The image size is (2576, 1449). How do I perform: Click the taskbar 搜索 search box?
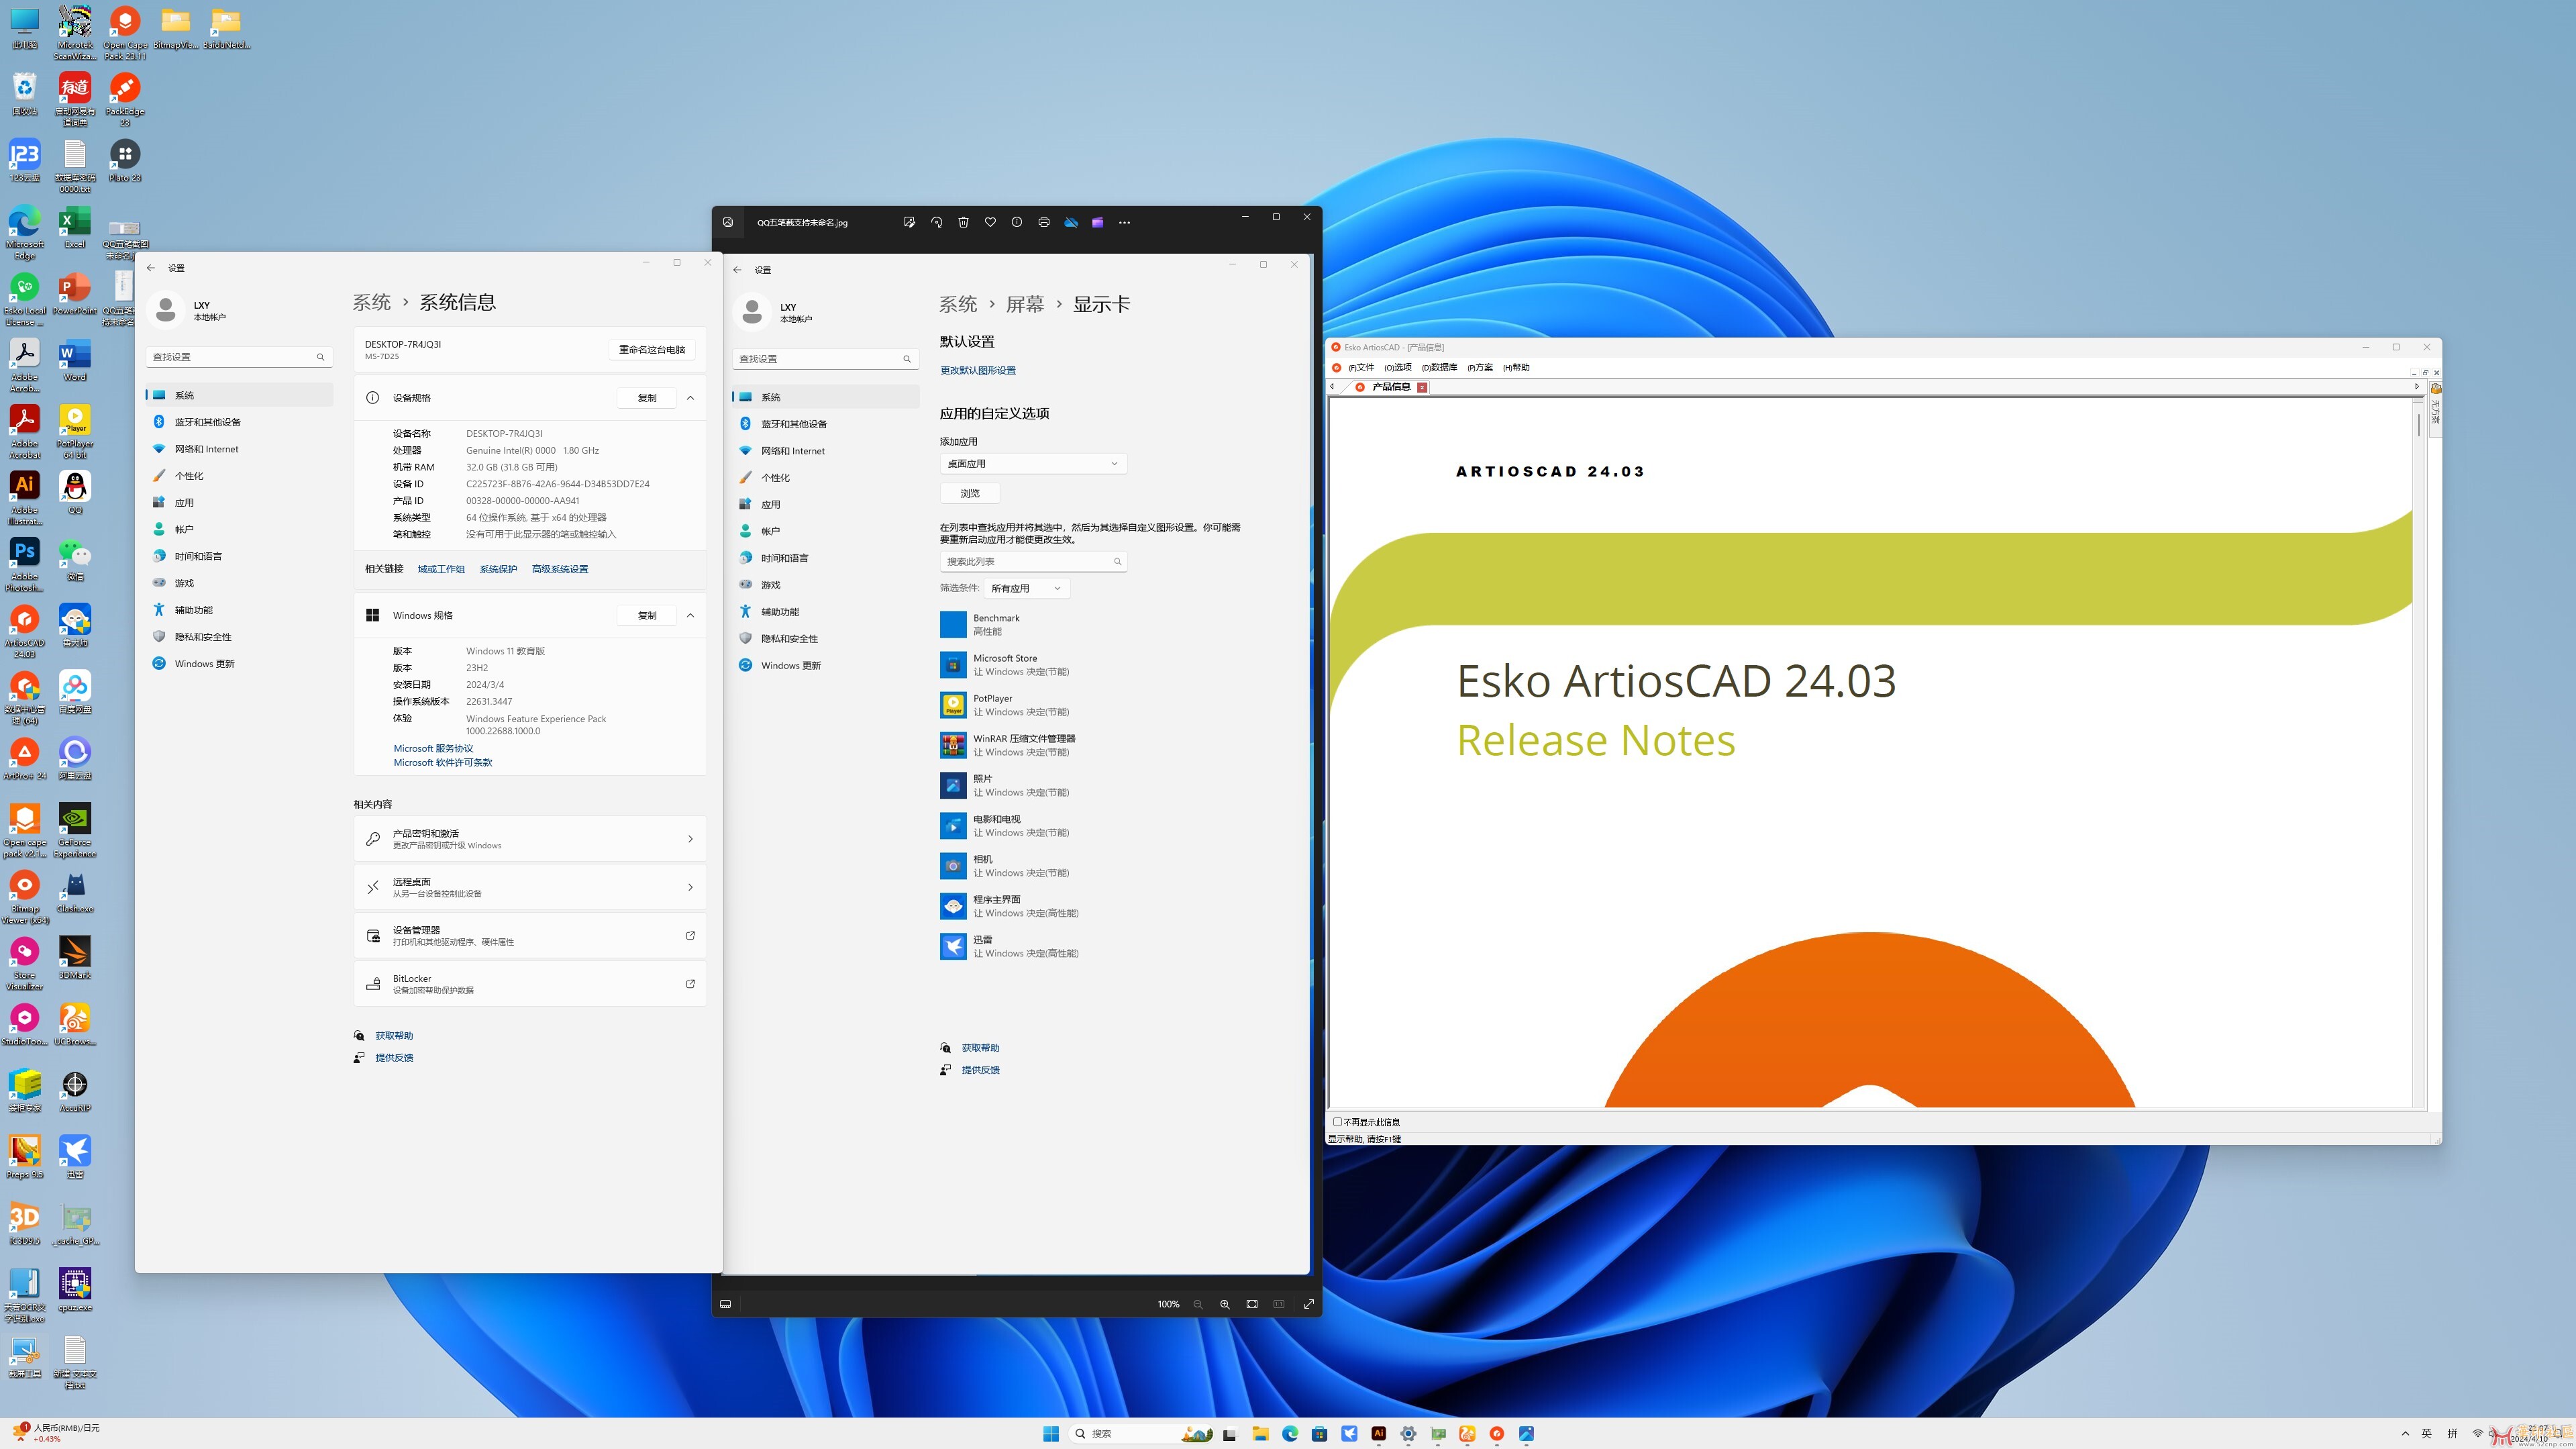[x=1142, y=1433]
